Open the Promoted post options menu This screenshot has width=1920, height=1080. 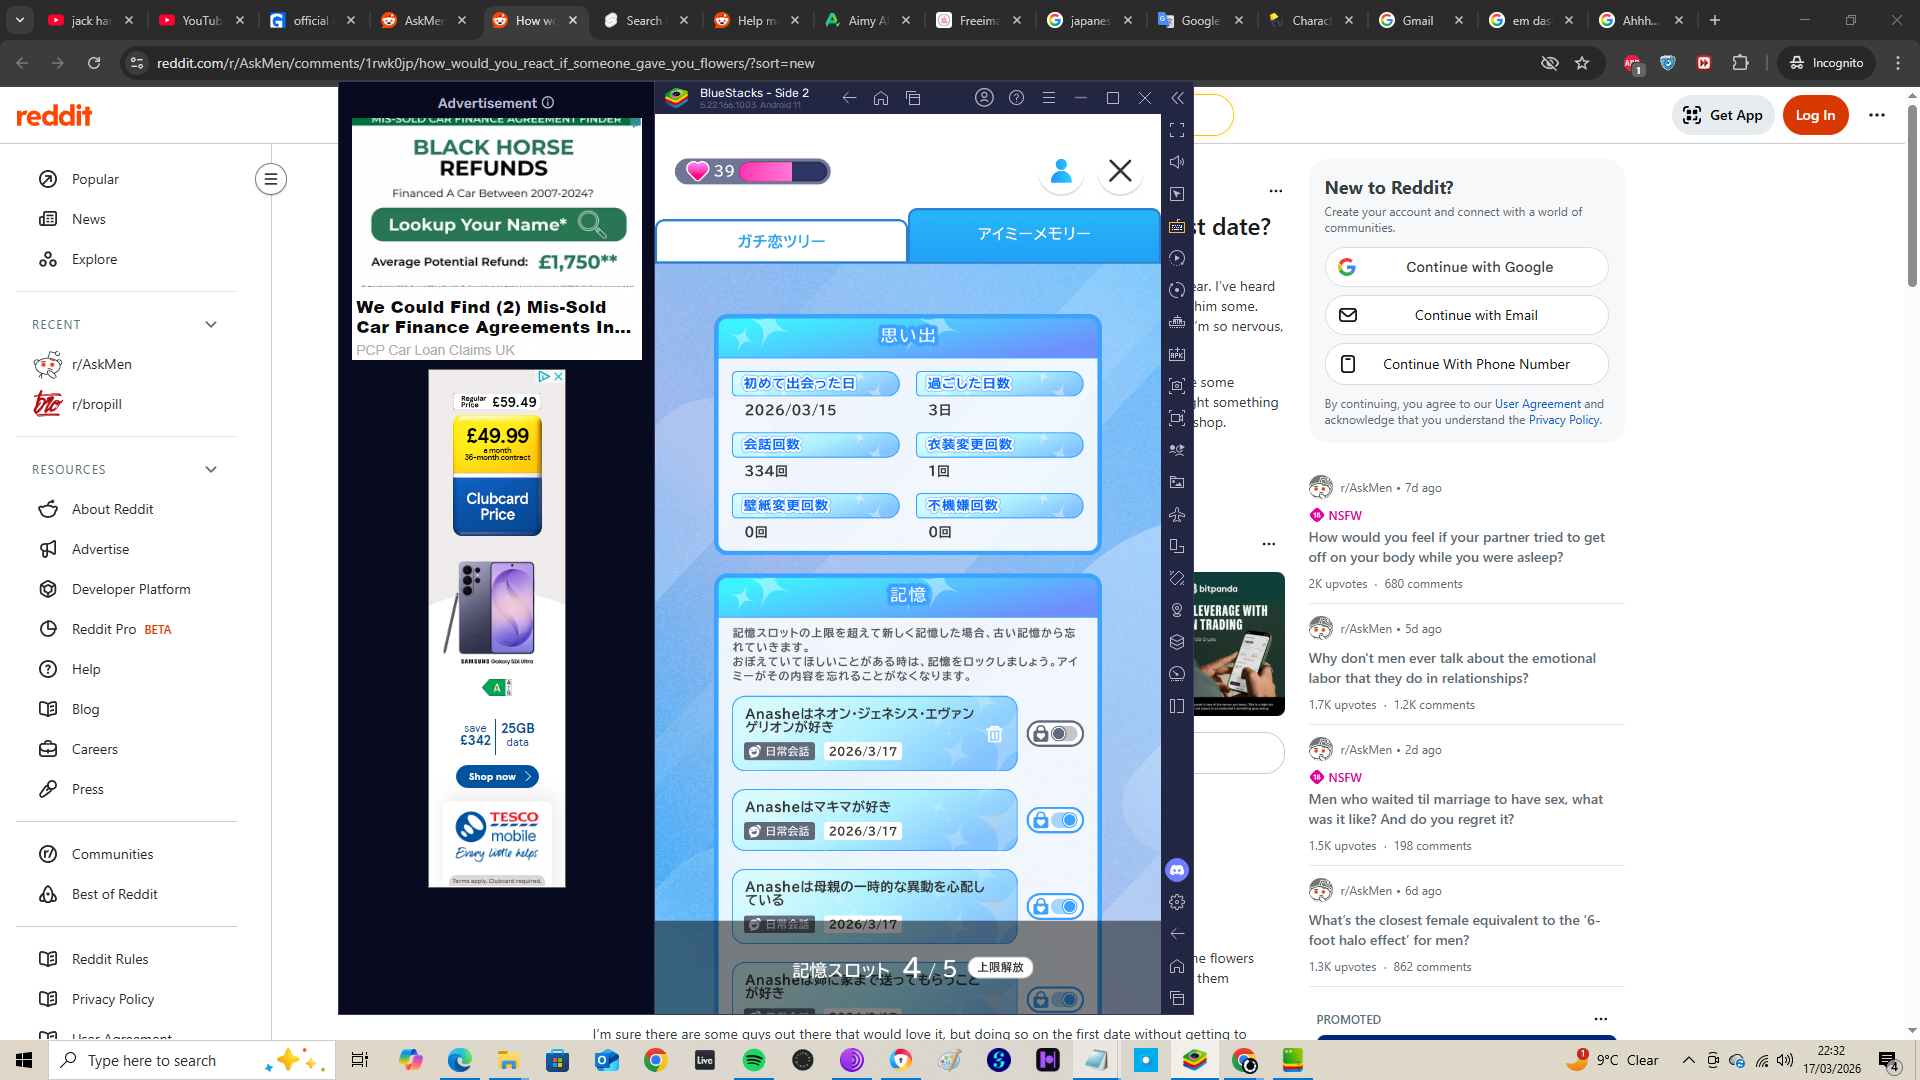point(1601,1019)
